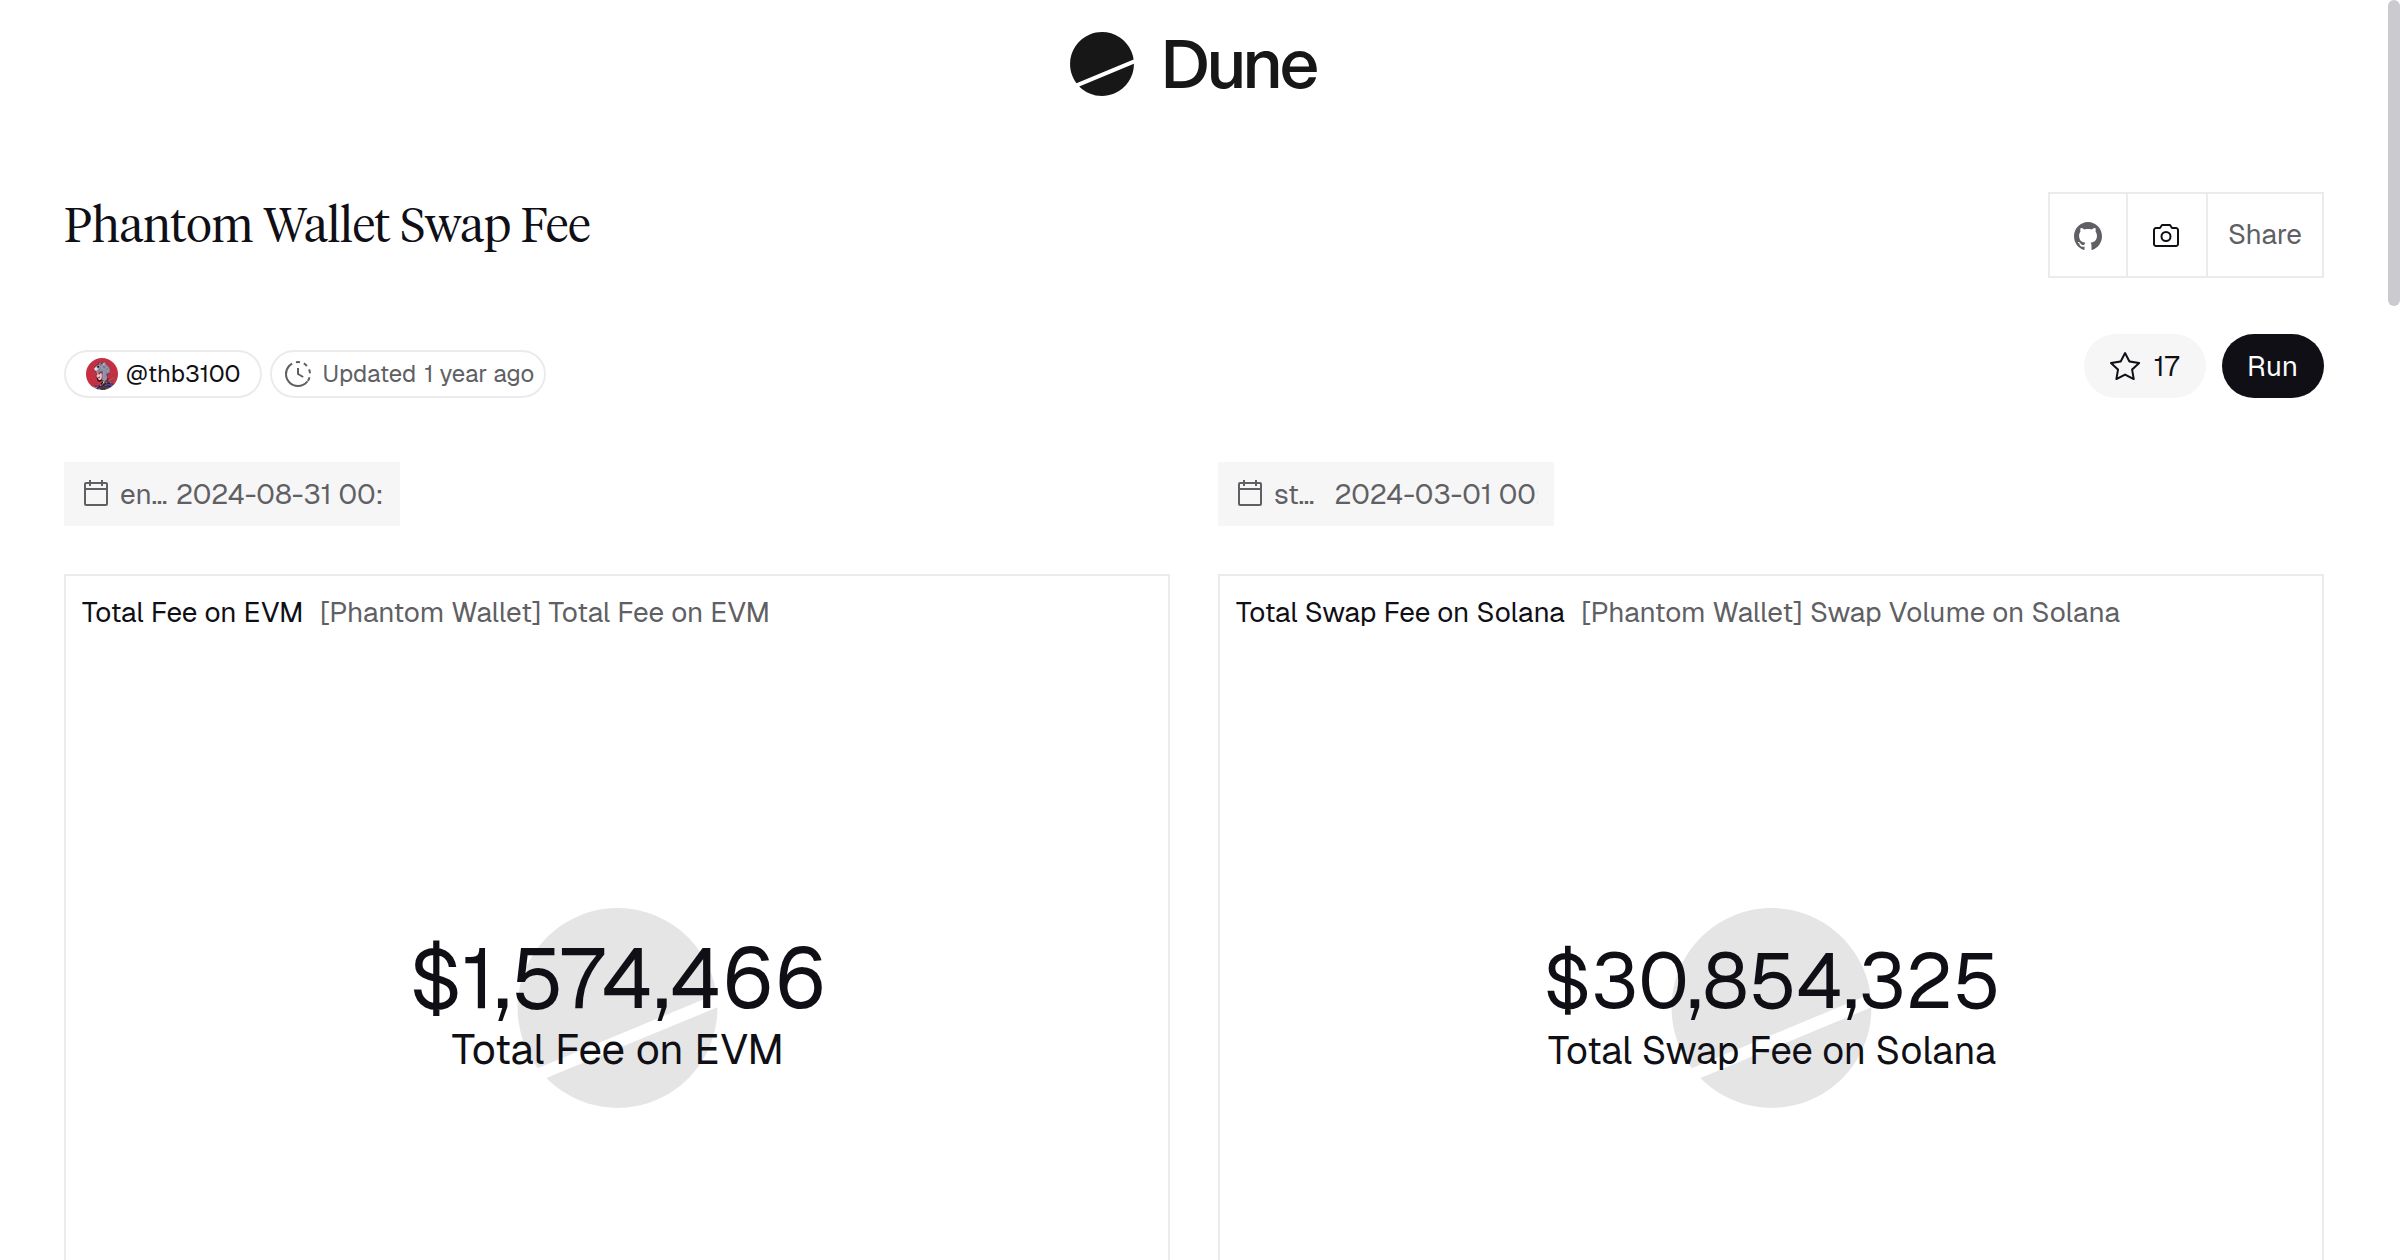Open the [Phantom Wallet] Total Fee on EVM query
The height and width of the screenshot is (1260, 2400).
coord(545,611)
